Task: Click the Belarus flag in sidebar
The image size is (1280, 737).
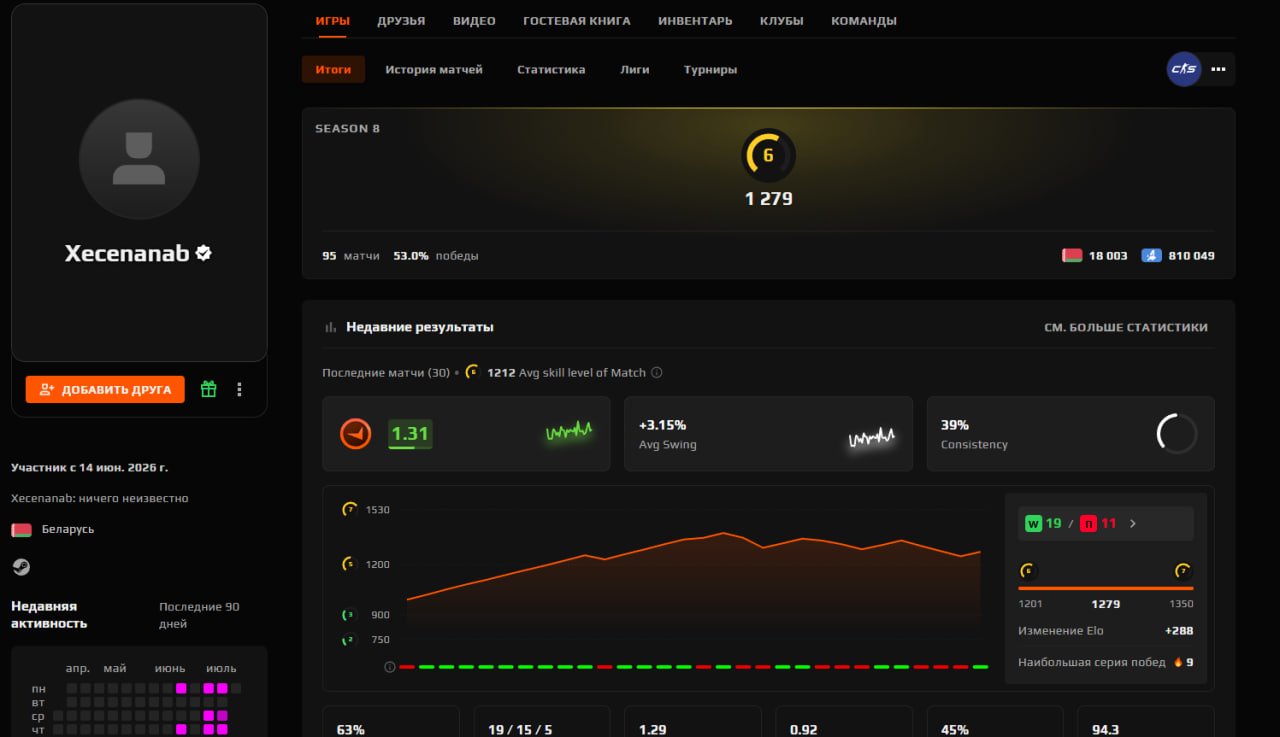Action: point(21,529)
